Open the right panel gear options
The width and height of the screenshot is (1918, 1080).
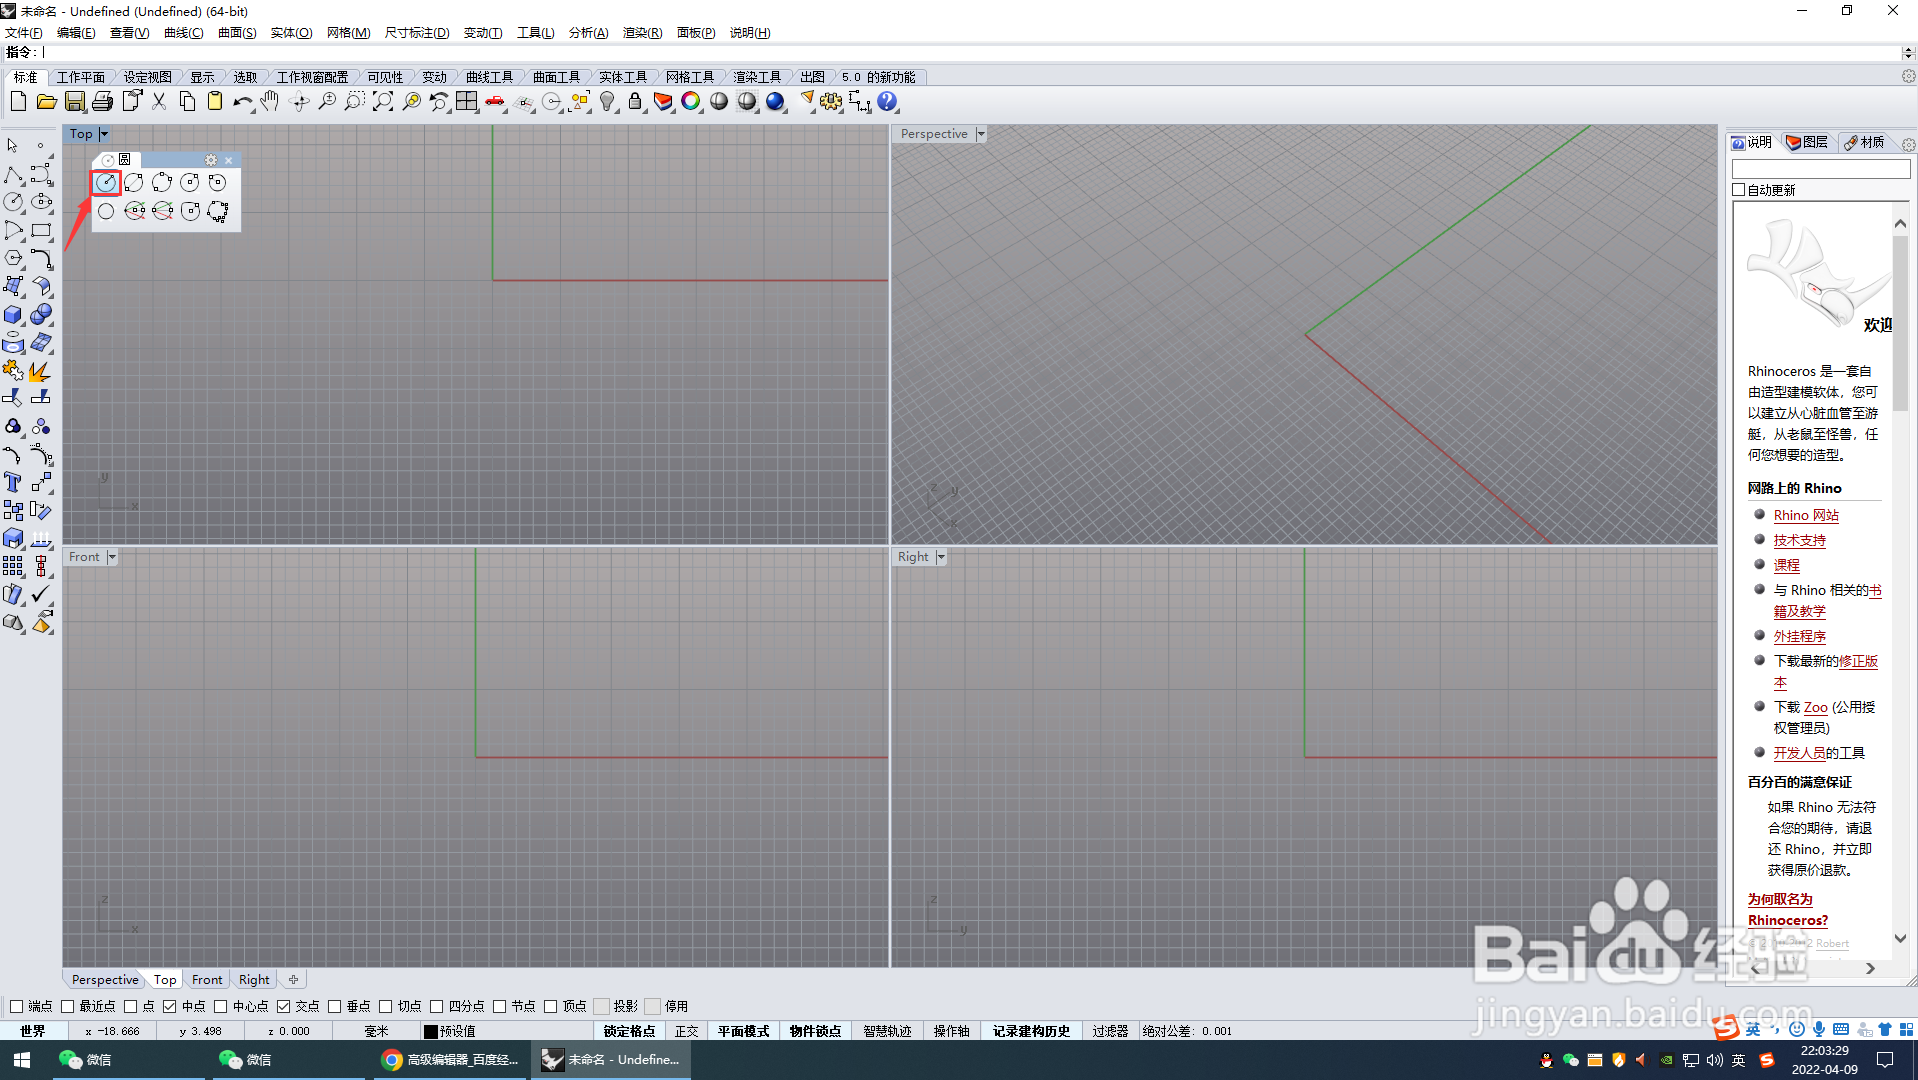[x=1908, y=144]
